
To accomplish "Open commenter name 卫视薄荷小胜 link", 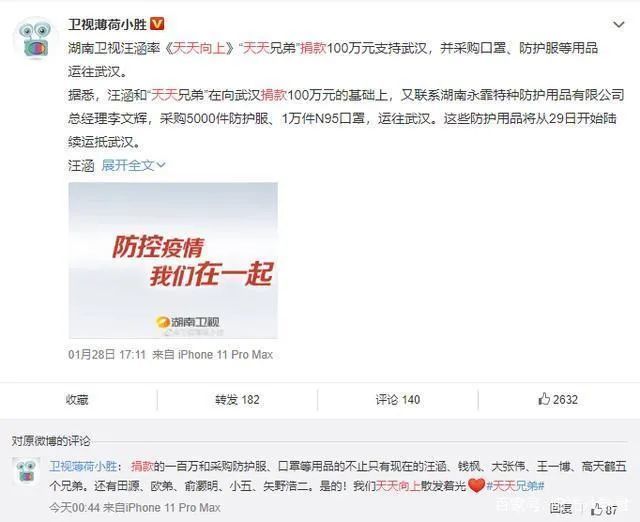I will [x=83, y=466].
